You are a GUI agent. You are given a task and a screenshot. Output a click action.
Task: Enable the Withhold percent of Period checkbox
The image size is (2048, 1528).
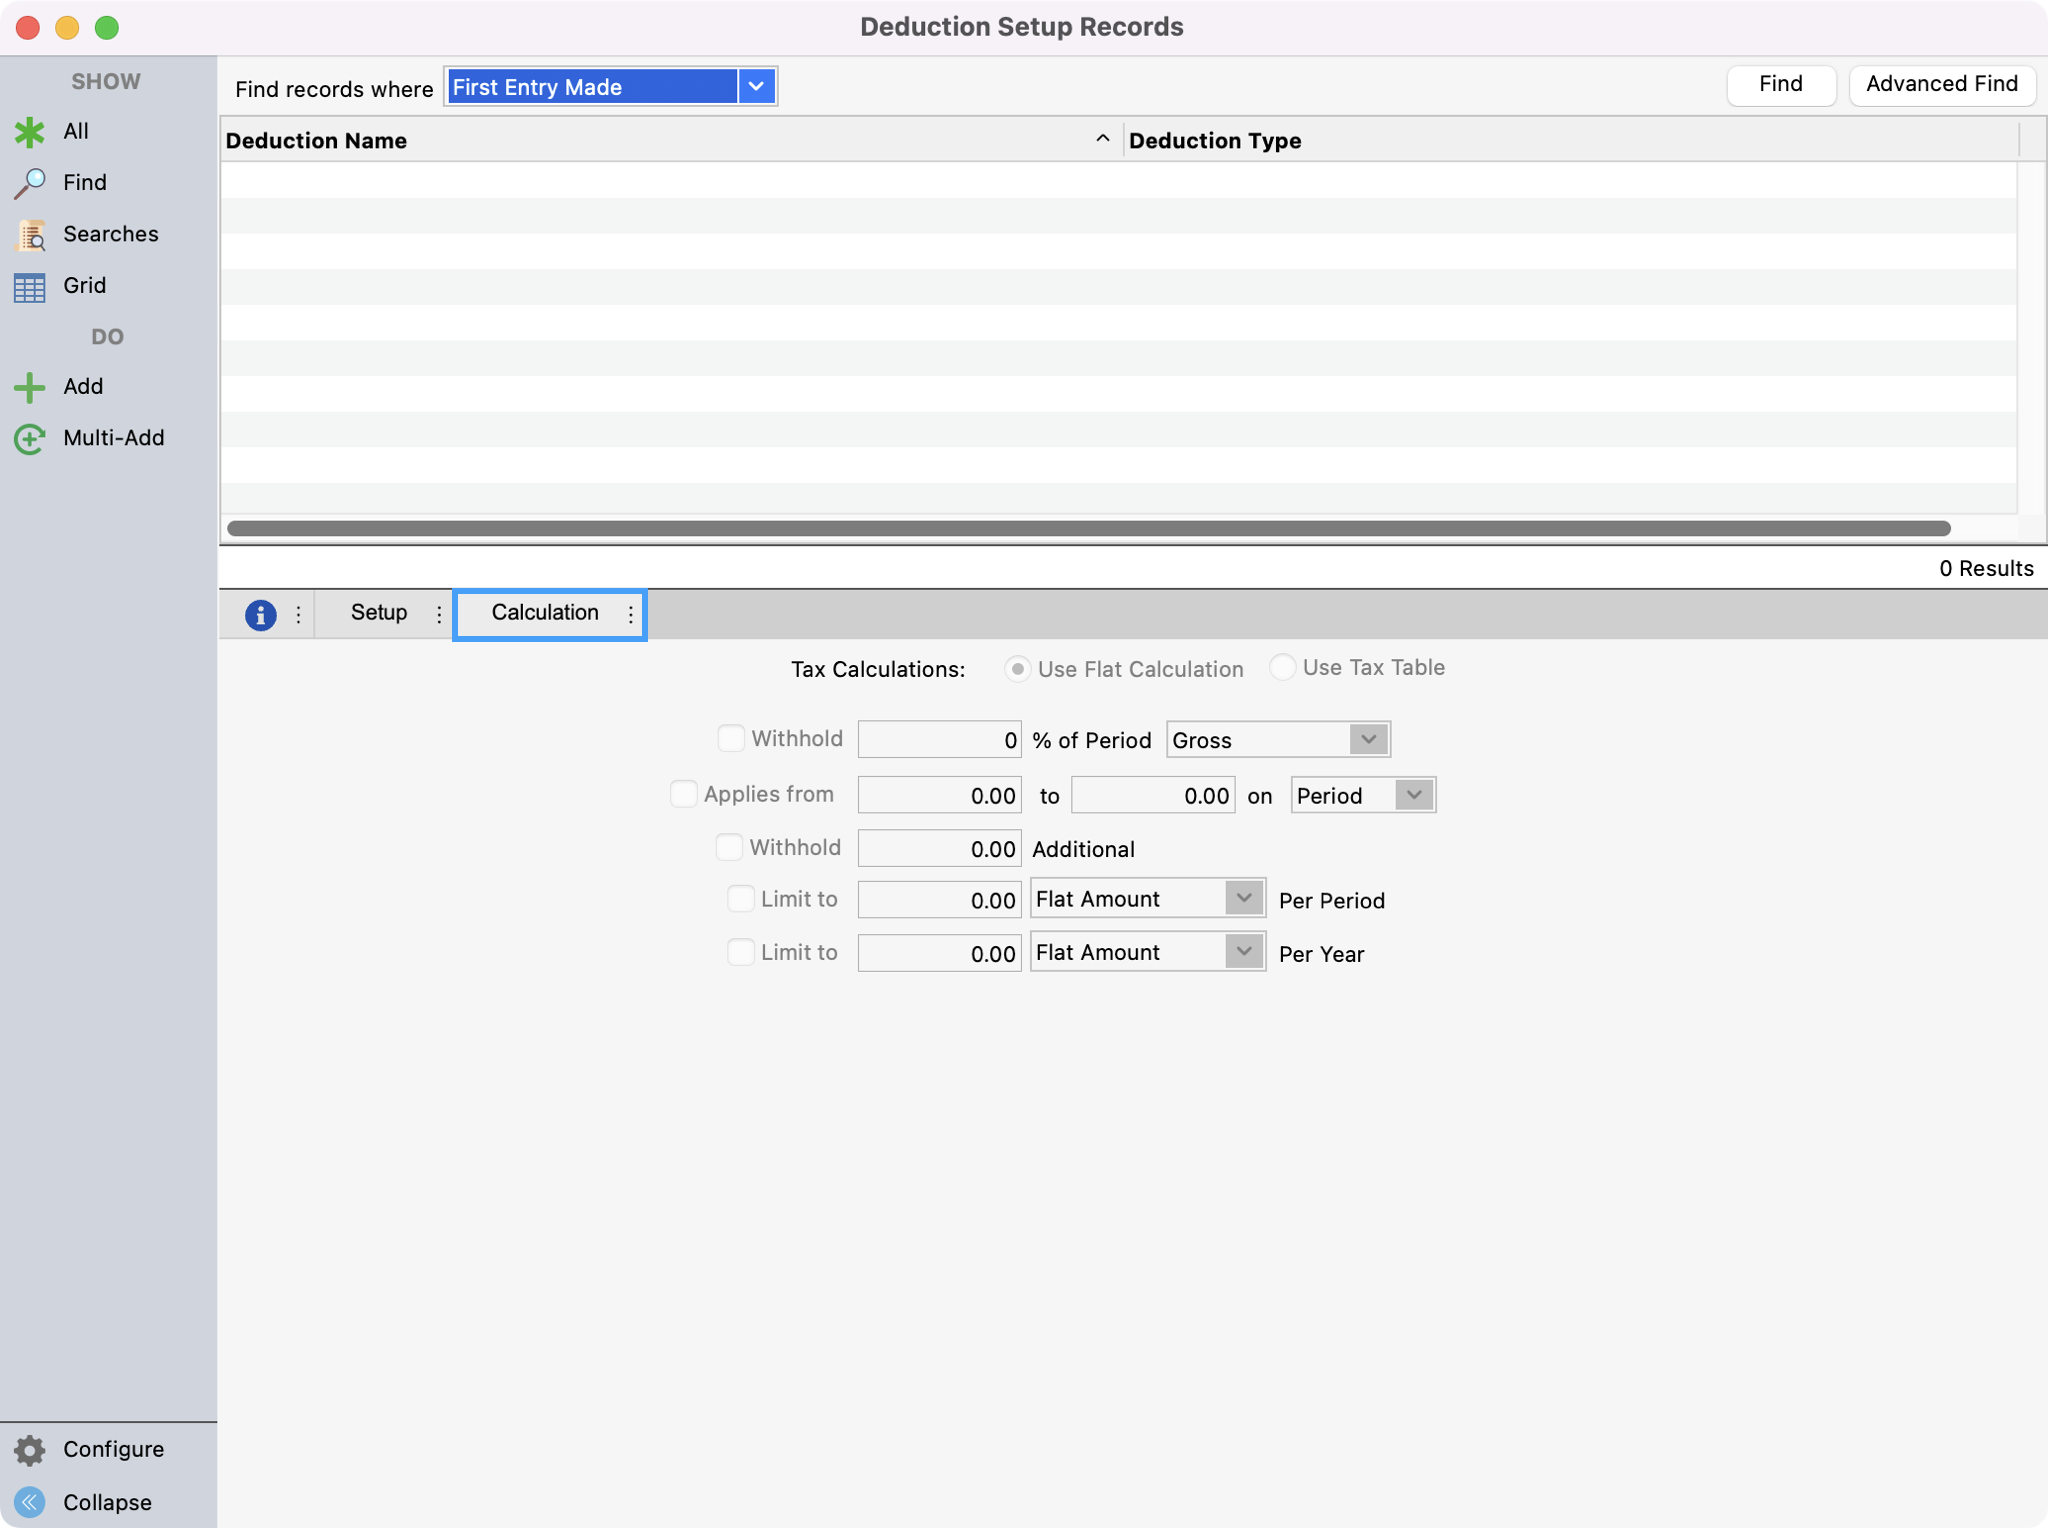tap(731, 739)
